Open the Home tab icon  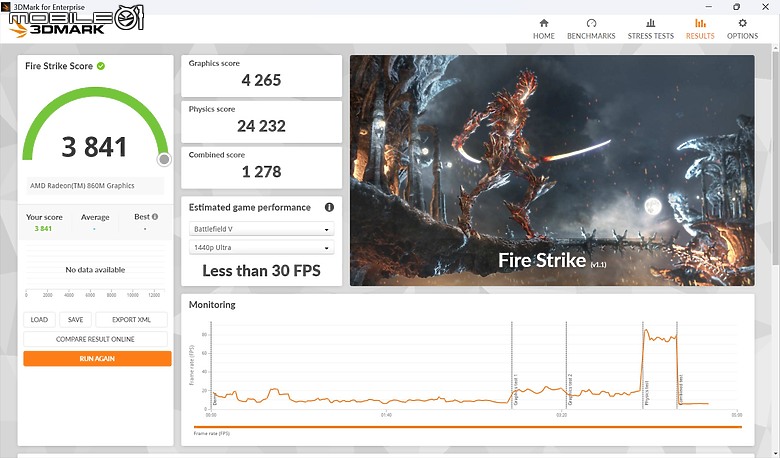tap(544, 23)
